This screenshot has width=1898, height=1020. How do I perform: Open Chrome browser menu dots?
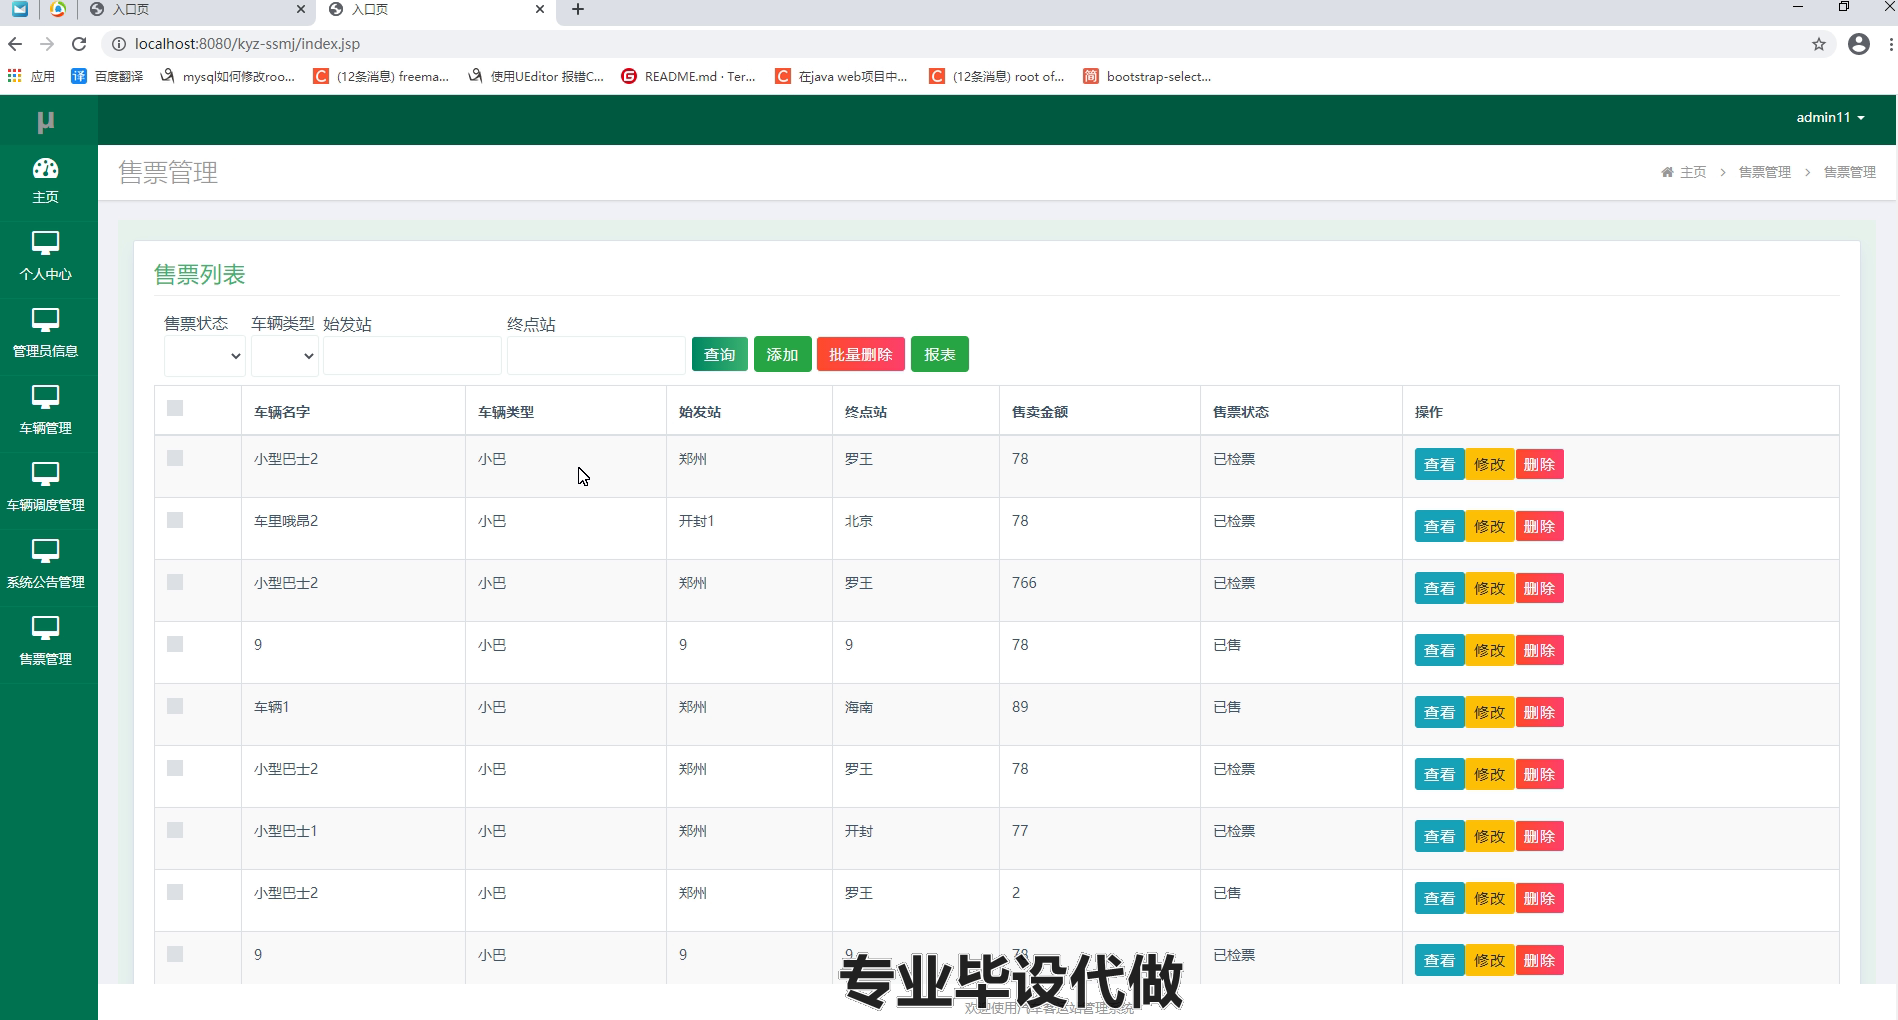coord(1890,44)
